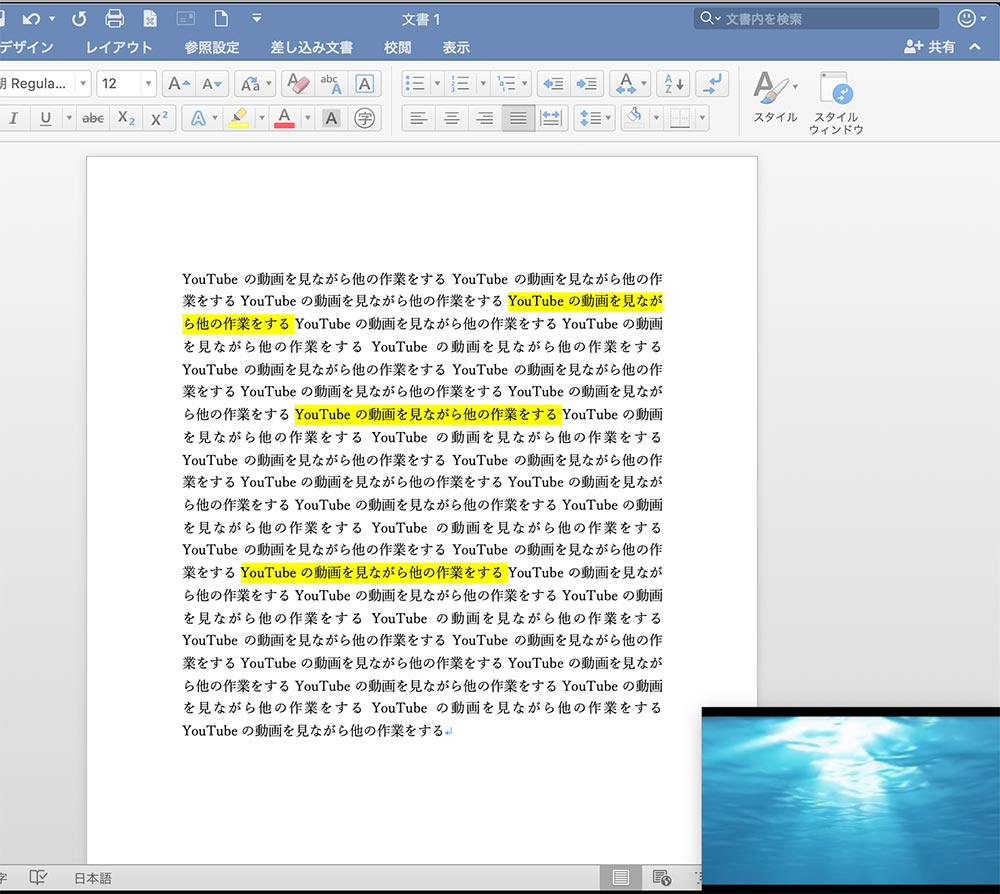
Task: Print the document with the printer icon
Action: click(115, 18)
